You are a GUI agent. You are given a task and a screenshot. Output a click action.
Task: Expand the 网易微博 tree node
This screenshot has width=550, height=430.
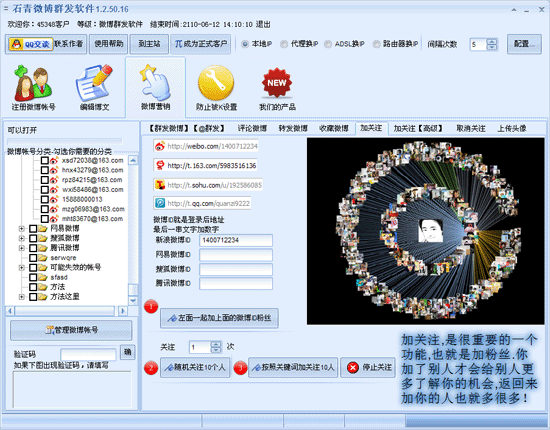point(21,229)
